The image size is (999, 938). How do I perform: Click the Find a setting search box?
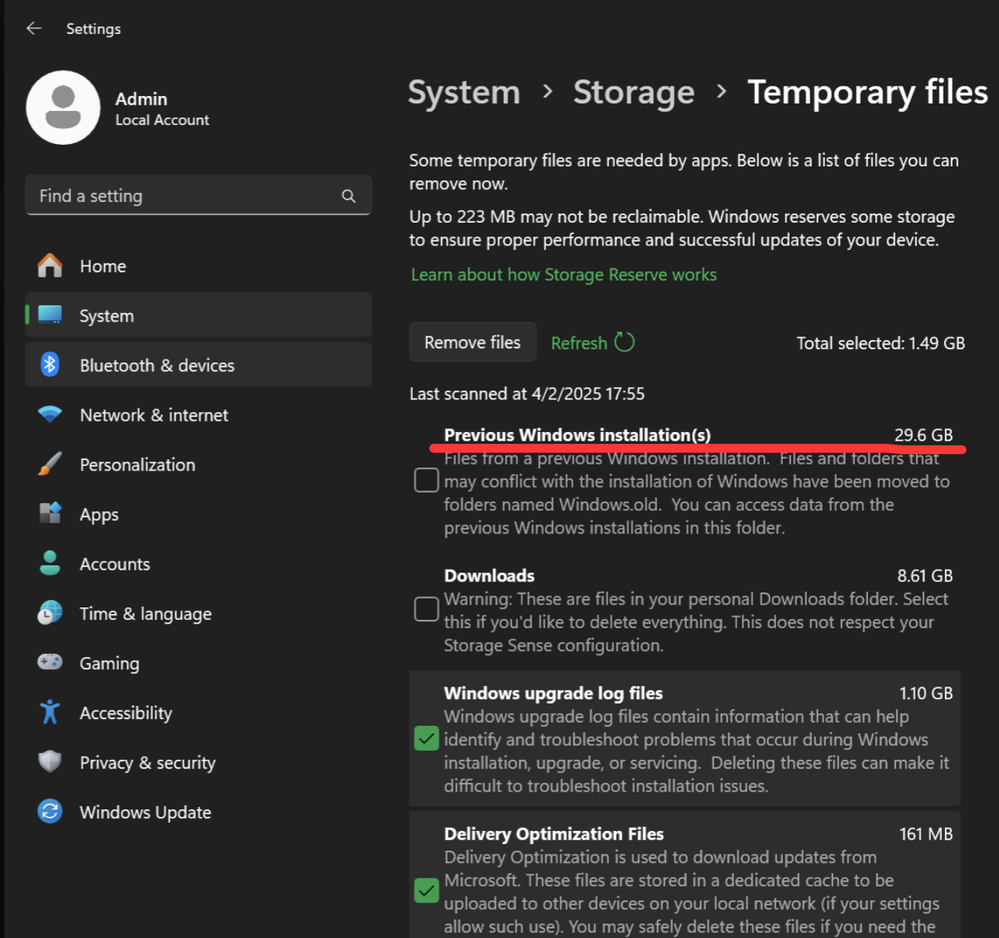[x=185, y=196]
